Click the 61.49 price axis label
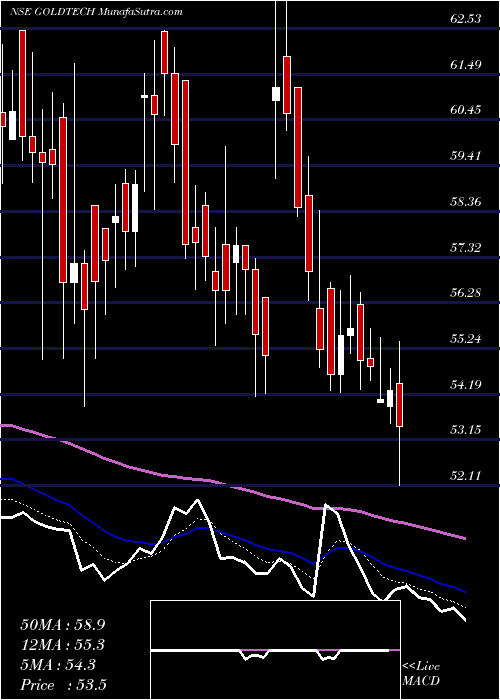 tap(466, 65)
